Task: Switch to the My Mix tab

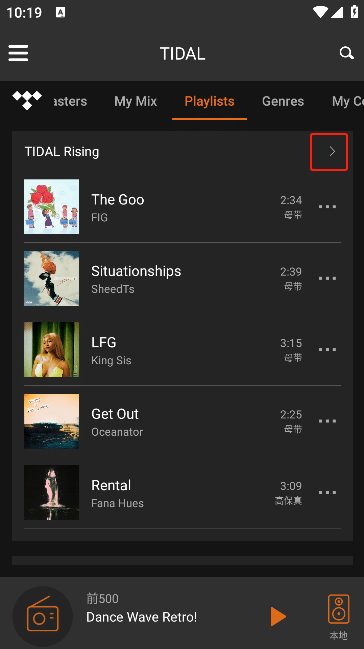Action: [135, 101]
